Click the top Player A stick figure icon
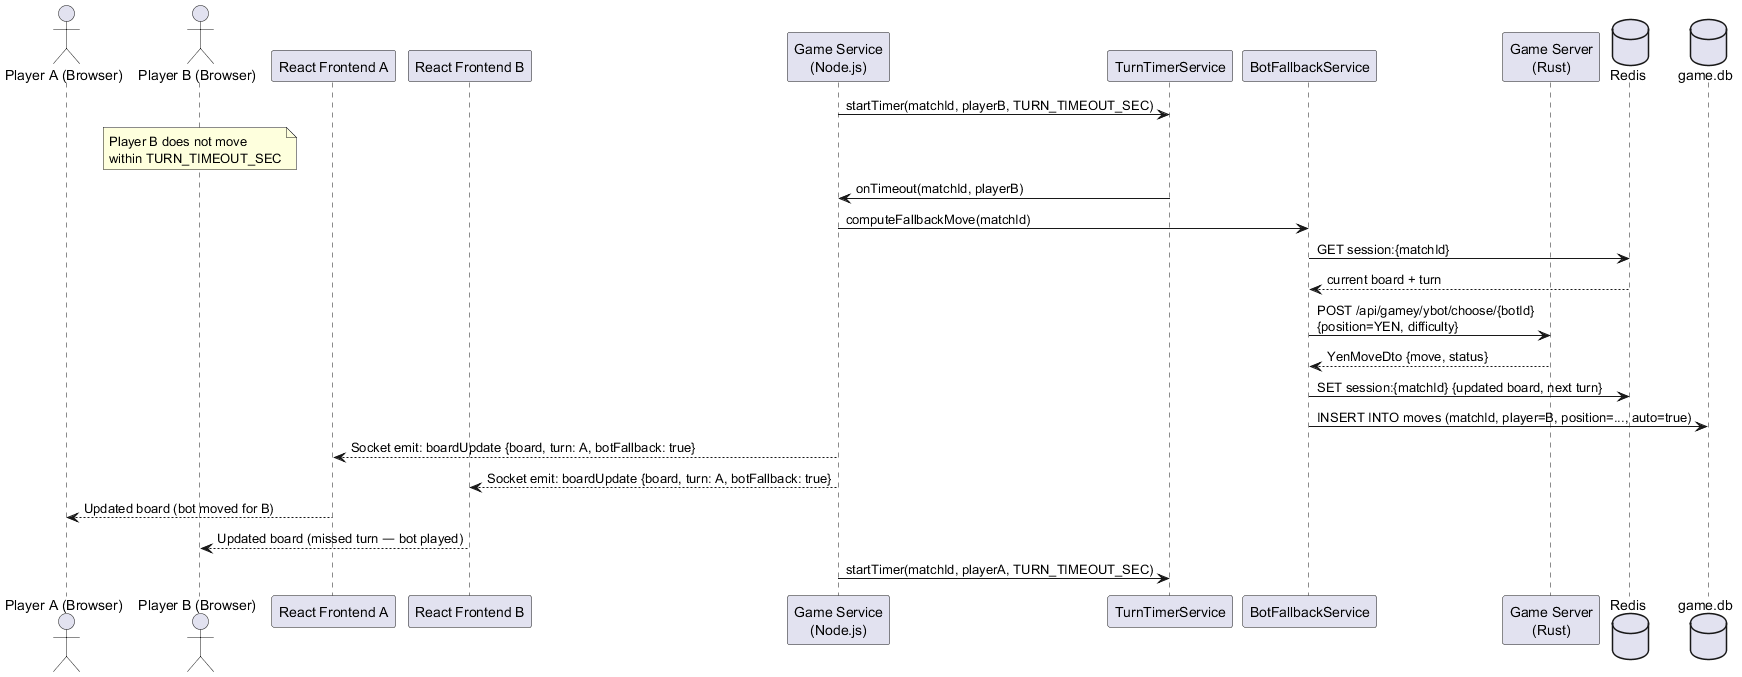The height and width of the screenshot is (677, 1742). [66, 33]
